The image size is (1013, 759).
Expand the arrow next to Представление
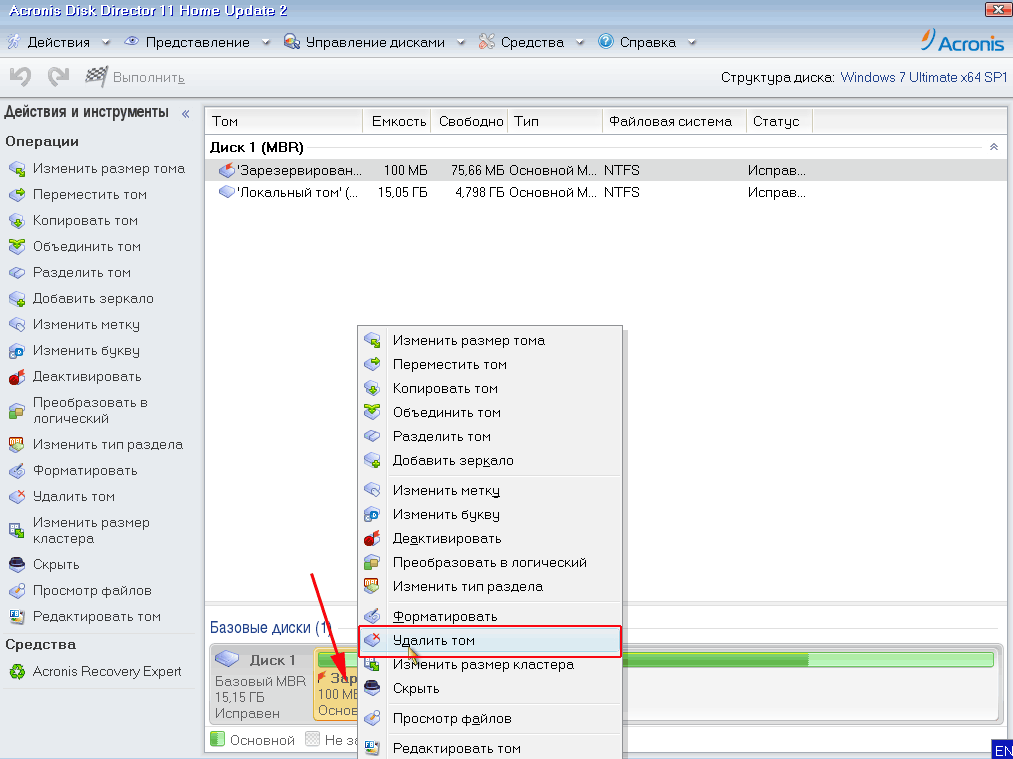pos(266,43)
